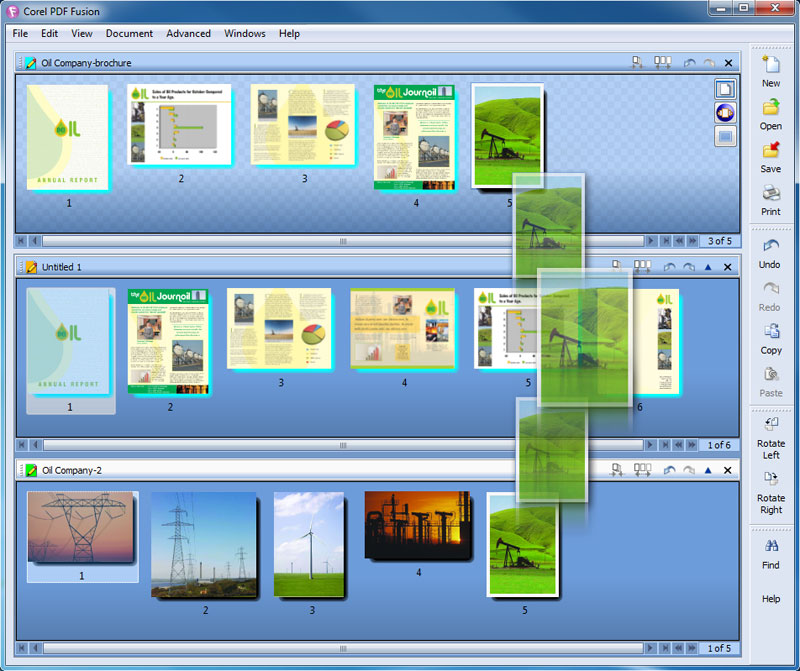The height and width of the screenshot is (671, 800).
Task: Click the Undo icon in sidebar
Action: coord(770,247)
